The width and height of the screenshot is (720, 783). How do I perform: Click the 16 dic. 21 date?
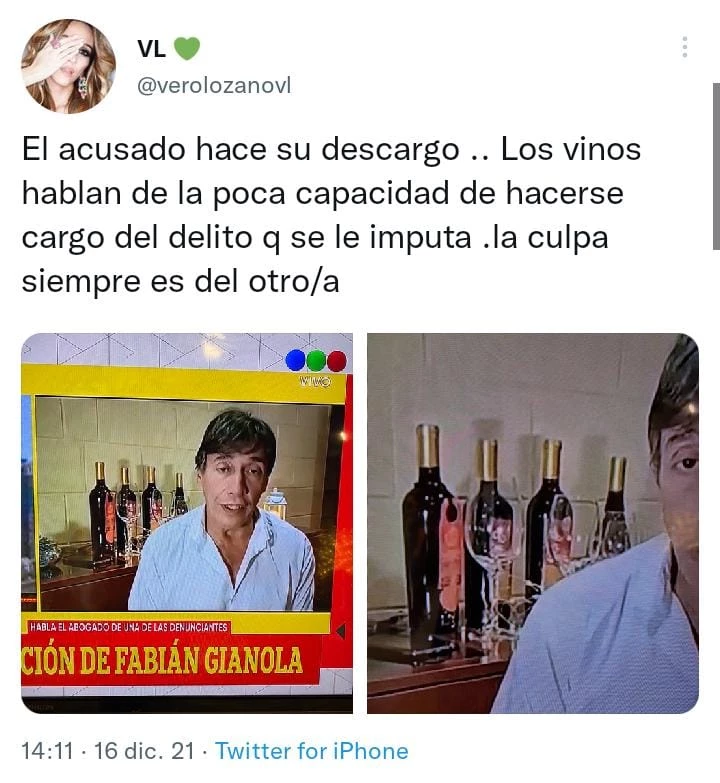click(x=144, y=751)
